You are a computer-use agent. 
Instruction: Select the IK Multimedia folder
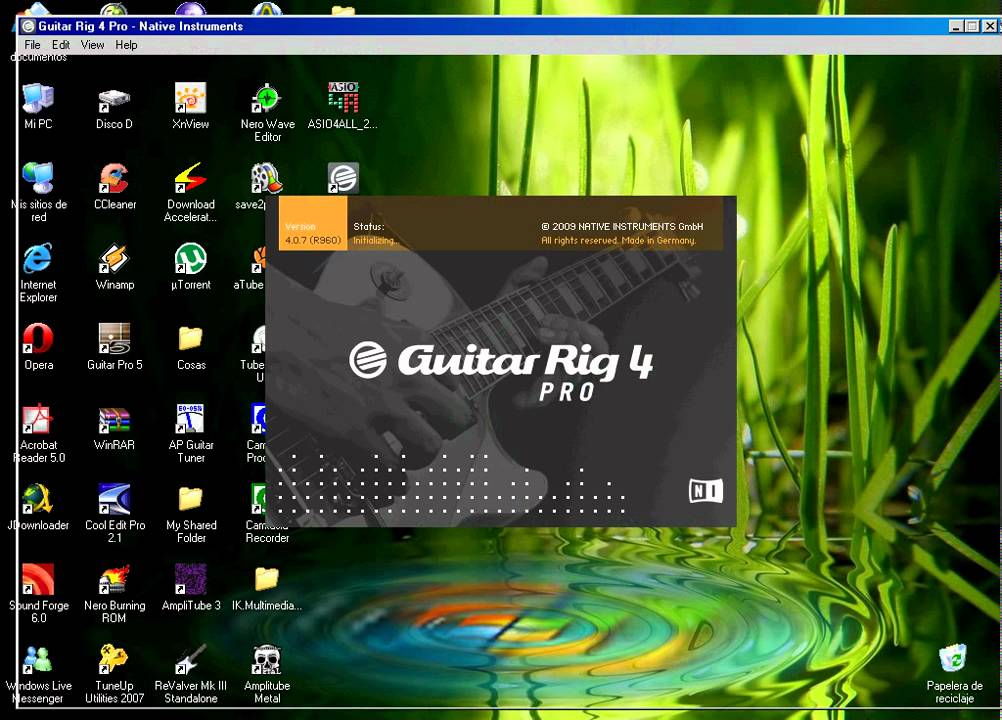(x=267, y=579)
